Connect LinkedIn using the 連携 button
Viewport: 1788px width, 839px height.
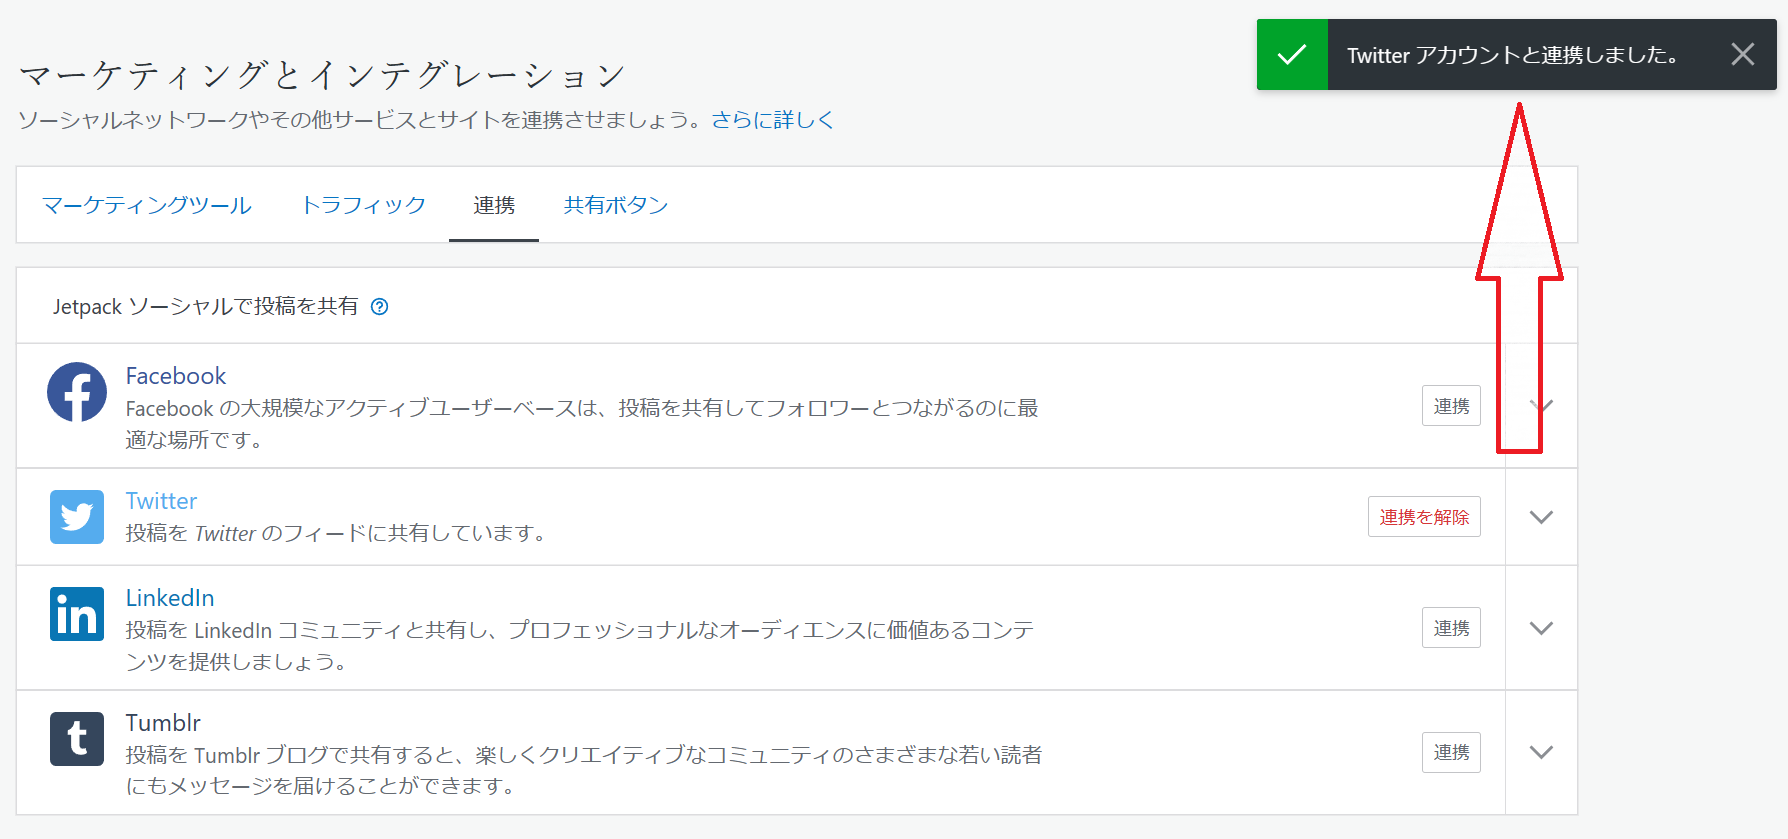[1451, 628]
